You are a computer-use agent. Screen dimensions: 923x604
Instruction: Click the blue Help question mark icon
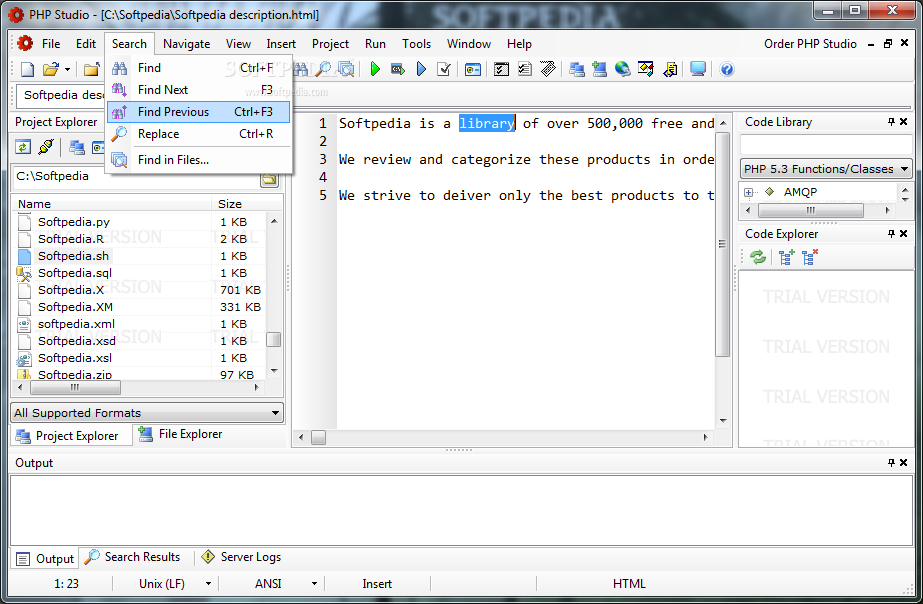pyautogui.click(x=727, y=69)
